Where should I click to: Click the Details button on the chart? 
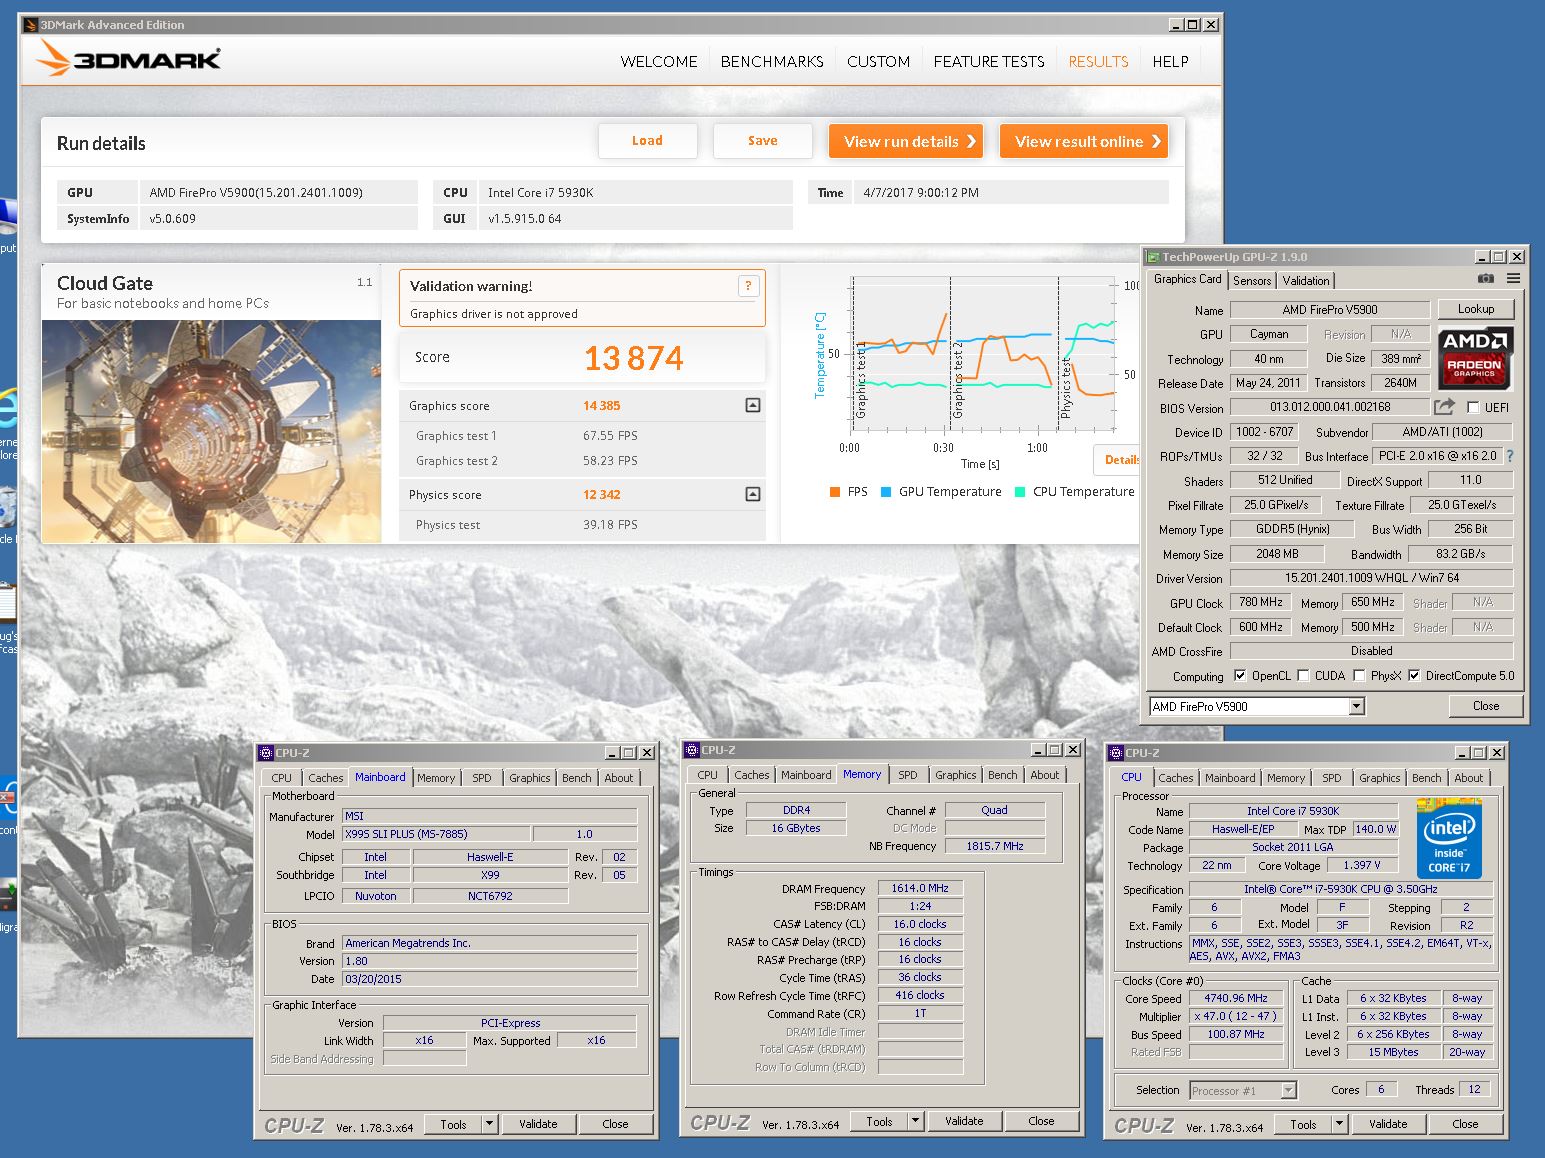pyautogui.click(x=1119, y=460)
